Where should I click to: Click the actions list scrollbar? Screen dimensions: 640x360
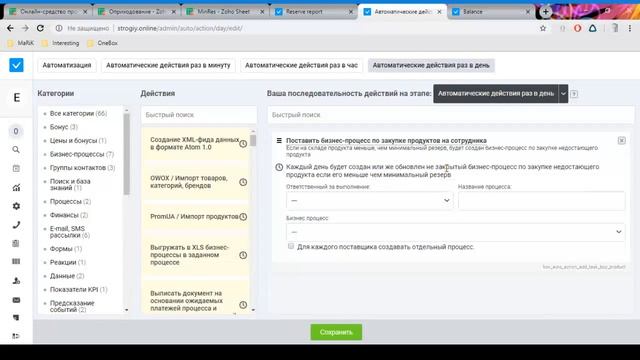coord(253,141)
